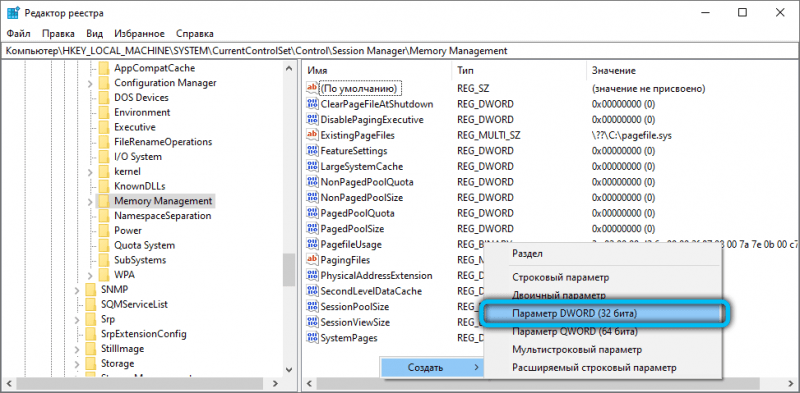Click the Executive folder icon
The image size is (800, 393).
pos(104,127)
